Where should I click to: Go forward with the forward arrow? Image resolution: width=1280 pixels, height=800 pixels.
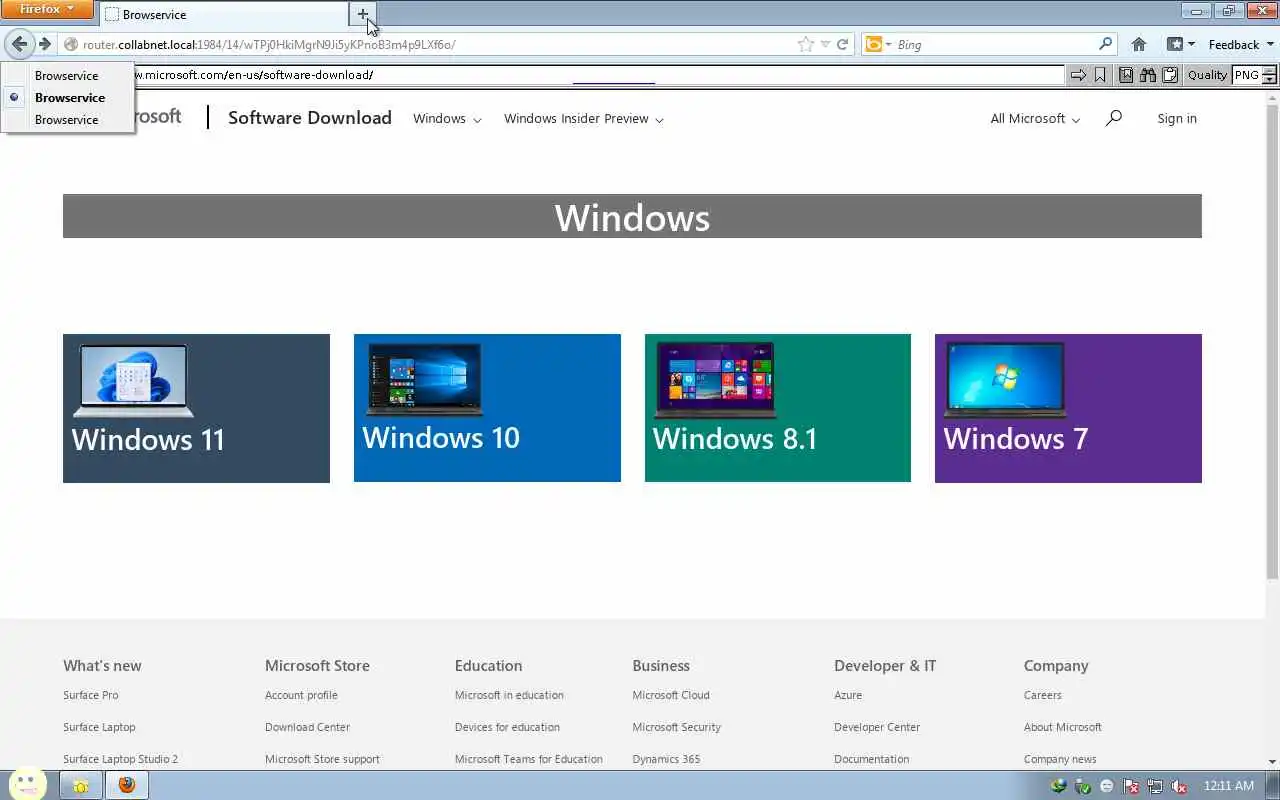(x=45, y=44)
